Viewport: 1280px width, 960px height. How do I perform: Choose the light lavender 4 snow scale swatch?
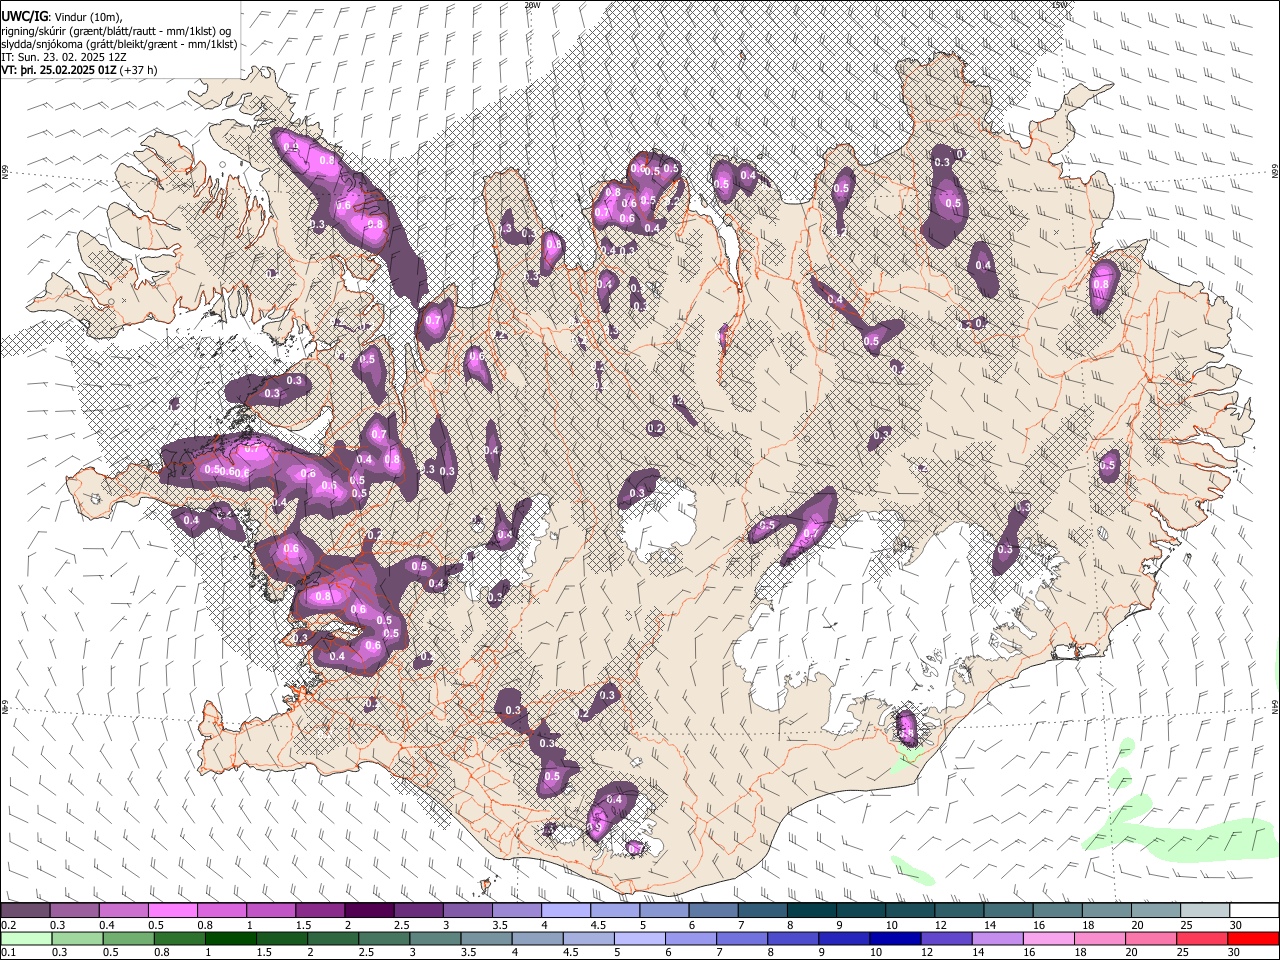(565, 911)
